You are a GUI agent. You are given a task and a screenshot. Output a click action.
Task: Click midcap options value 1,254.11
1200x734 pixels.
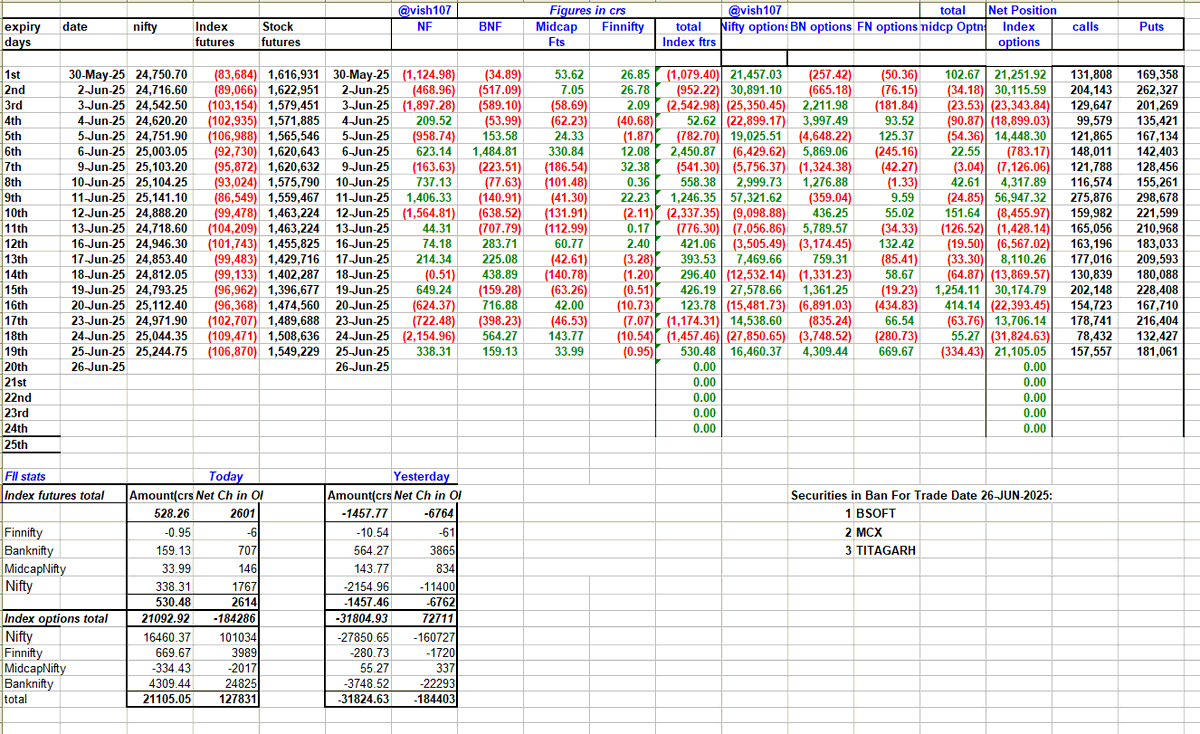tap(955, 291)
